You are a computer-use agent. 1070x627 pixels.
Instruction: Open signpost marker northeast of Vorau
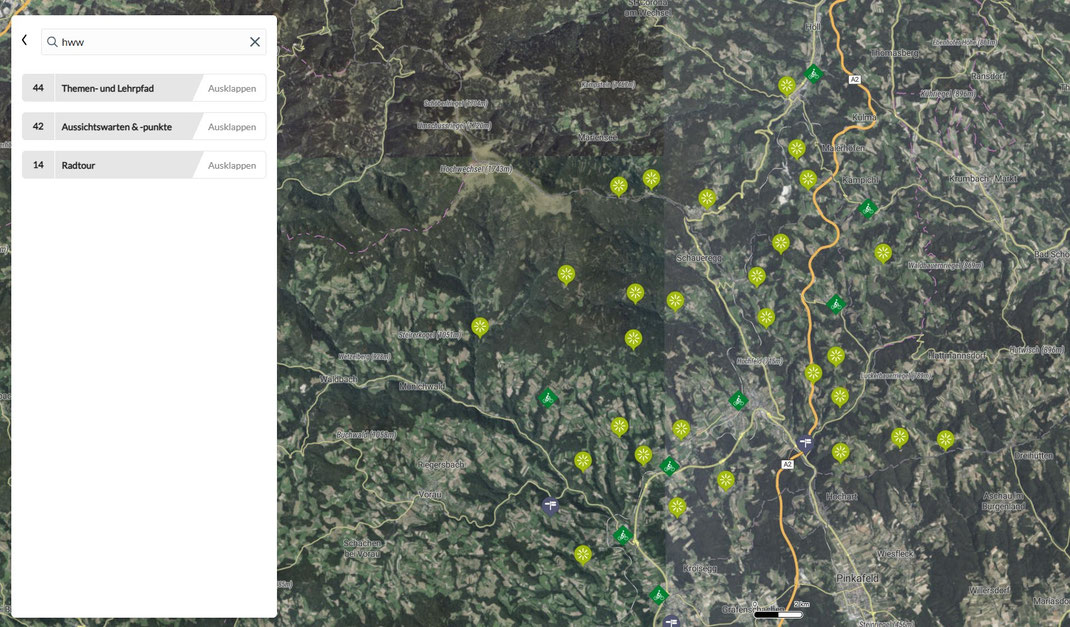[551, 506]
